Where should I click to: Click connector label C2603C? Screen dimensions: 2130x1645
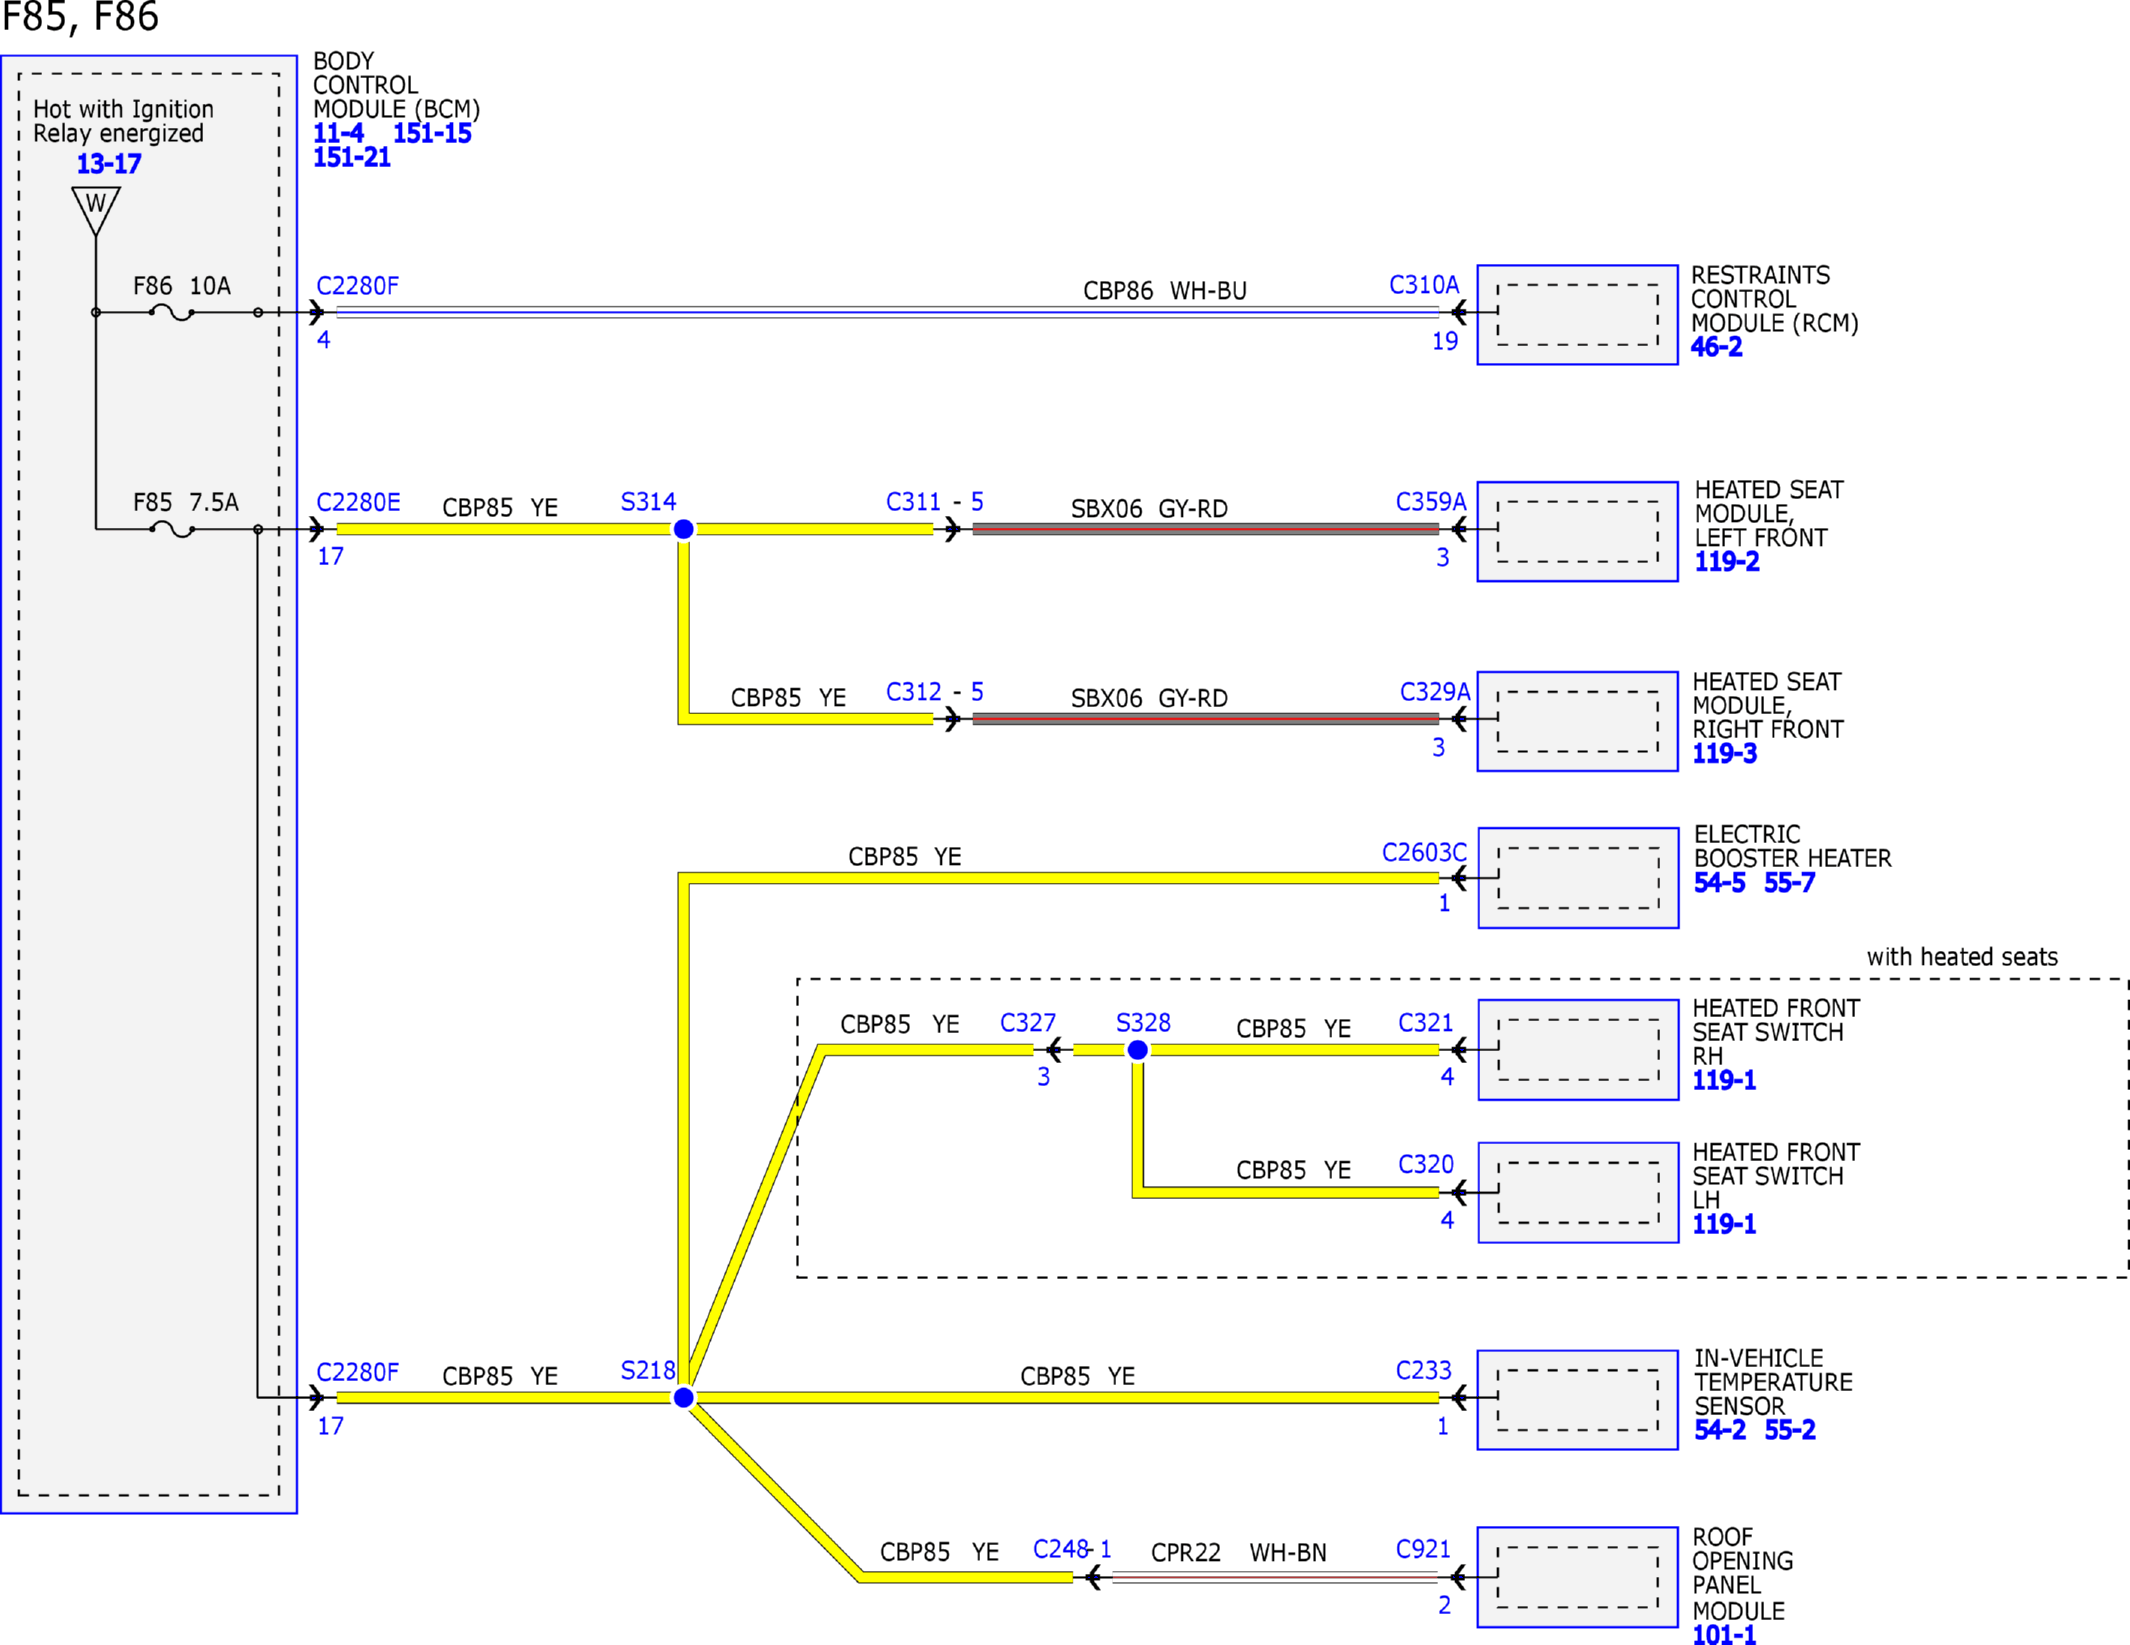click(1424, 853)
